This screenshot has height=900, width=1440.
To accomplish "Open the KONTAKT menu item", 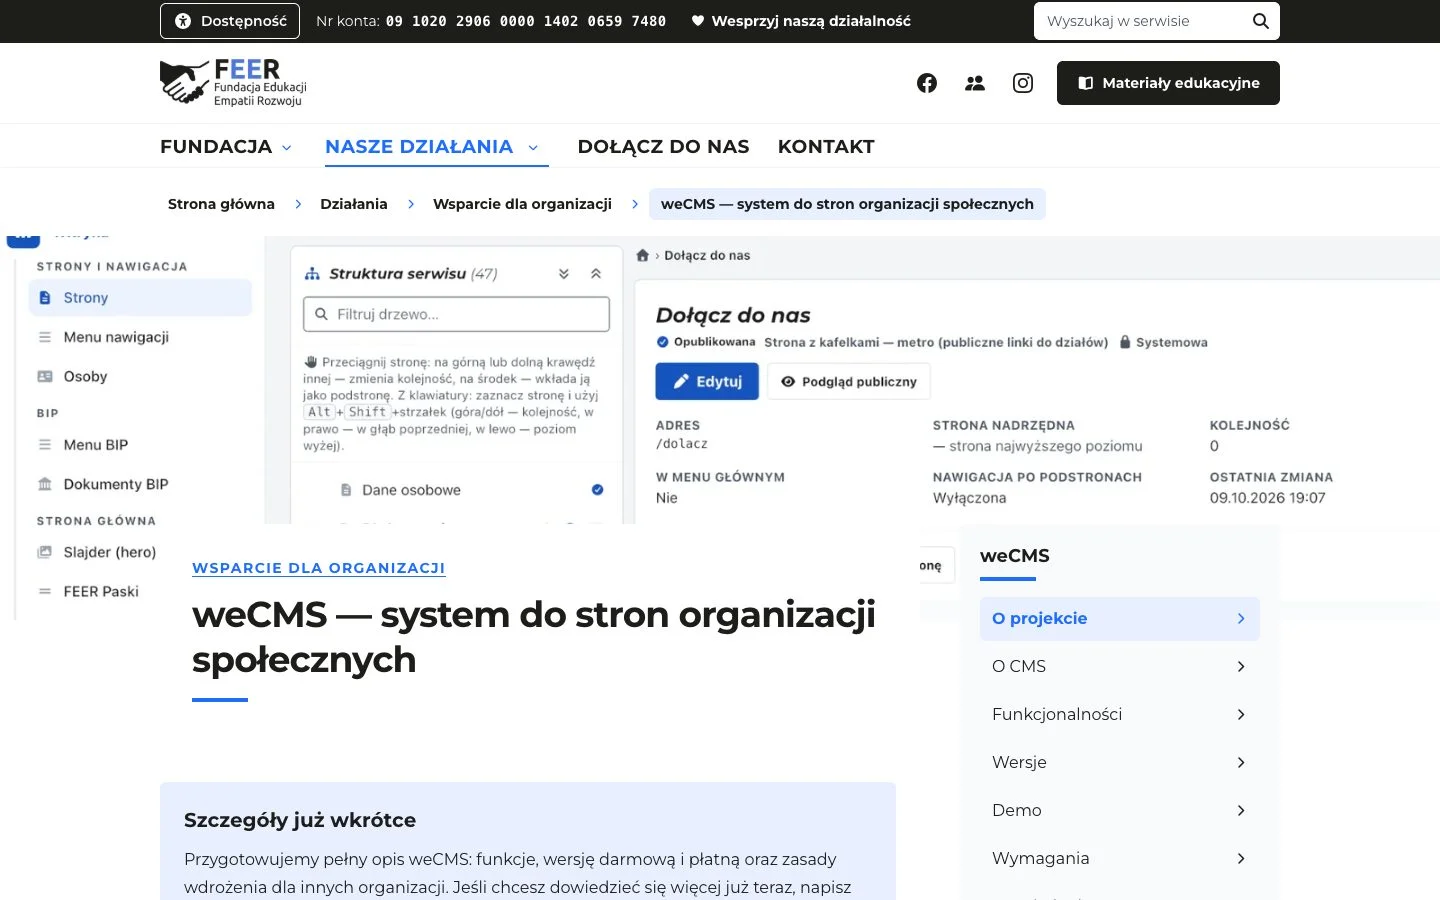I will coord(826,147).
